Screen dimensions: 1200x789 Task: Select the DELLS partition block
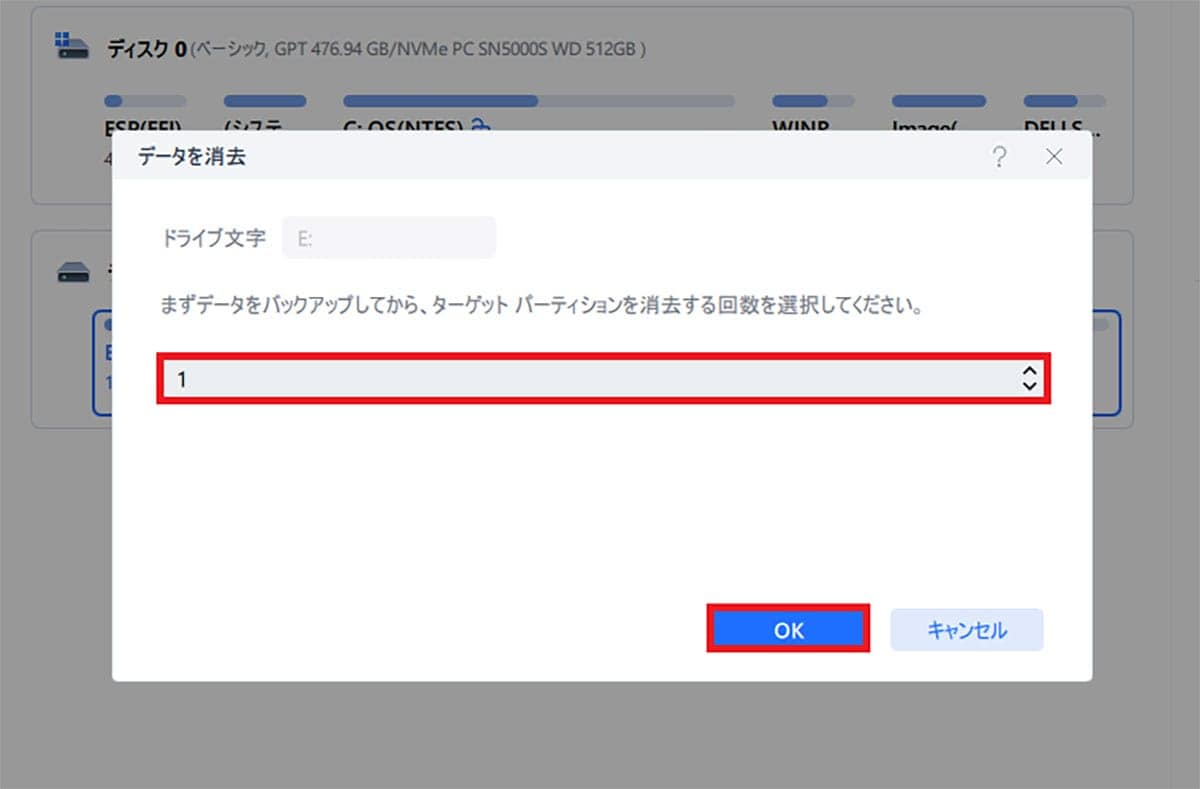point(1063,101)
